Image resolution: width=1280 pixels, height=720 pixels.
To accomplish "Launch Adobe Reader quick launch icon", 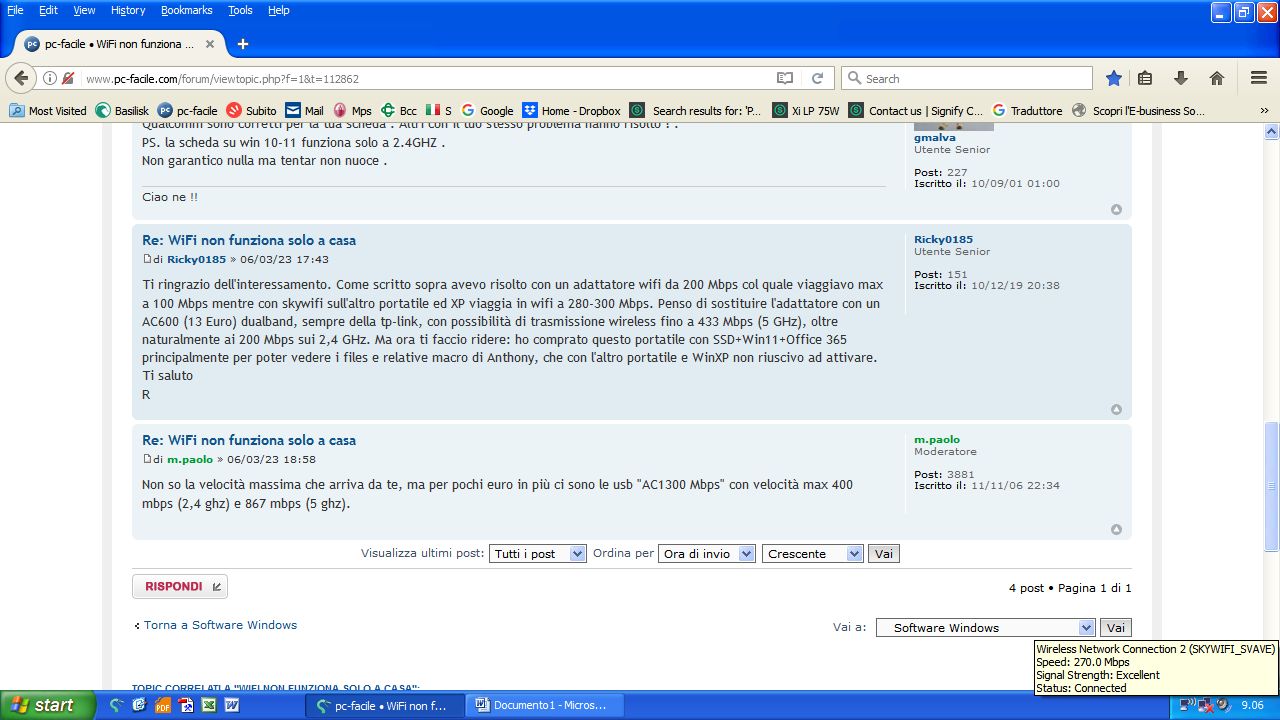I will [186, 705].
